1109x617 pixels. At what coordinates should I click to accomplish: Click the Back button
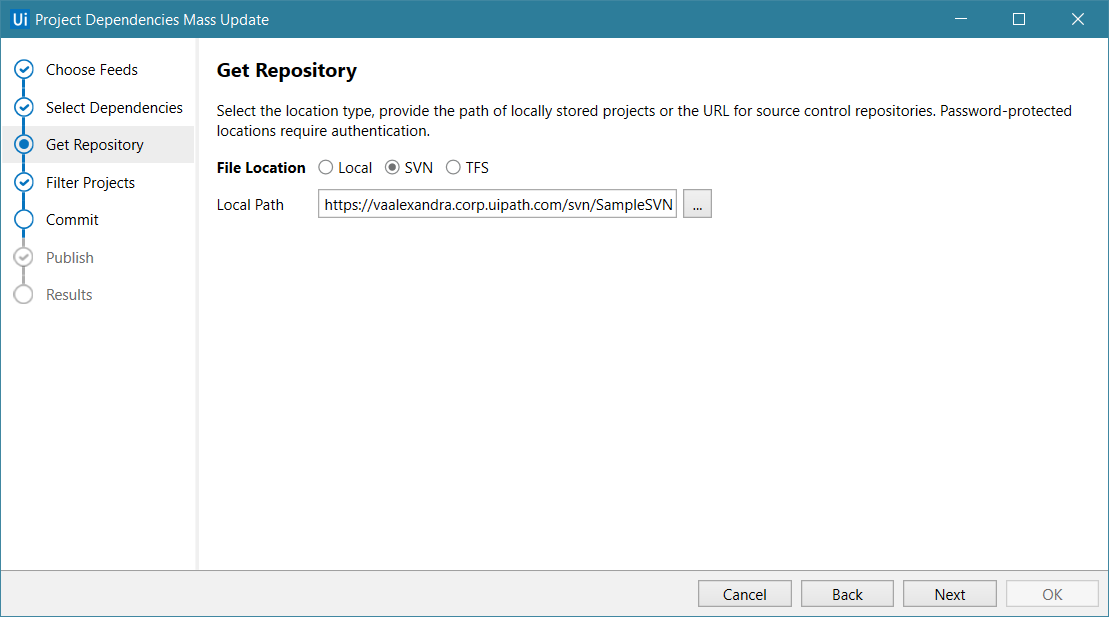pos(847,594)
